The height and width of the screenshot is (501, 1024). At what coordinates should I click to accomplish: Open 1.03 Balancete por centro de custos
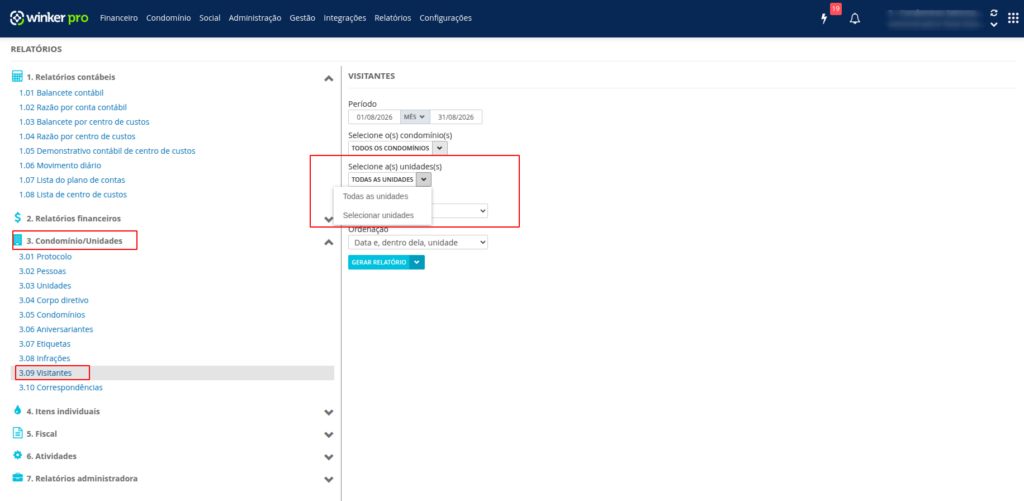(x=84, y=121)
